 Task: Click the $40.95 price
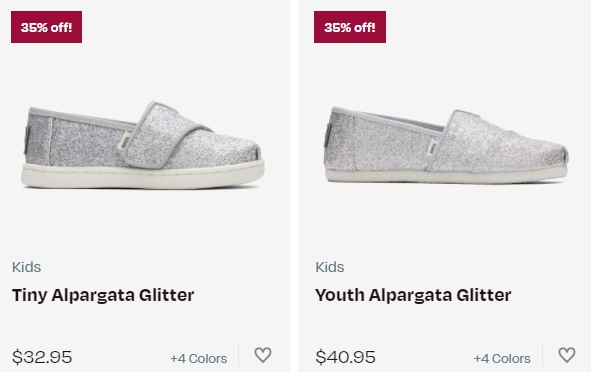click(x=345, y=357)
